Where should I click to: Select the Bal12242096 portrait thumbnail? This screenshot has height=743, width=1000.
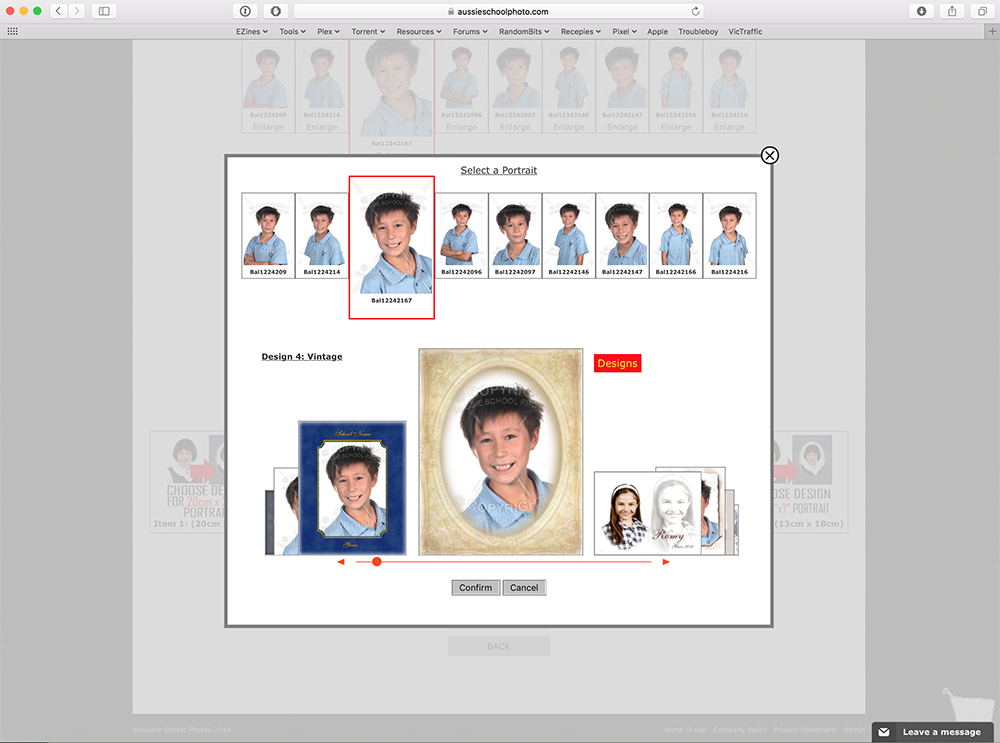tap(461, 234)
